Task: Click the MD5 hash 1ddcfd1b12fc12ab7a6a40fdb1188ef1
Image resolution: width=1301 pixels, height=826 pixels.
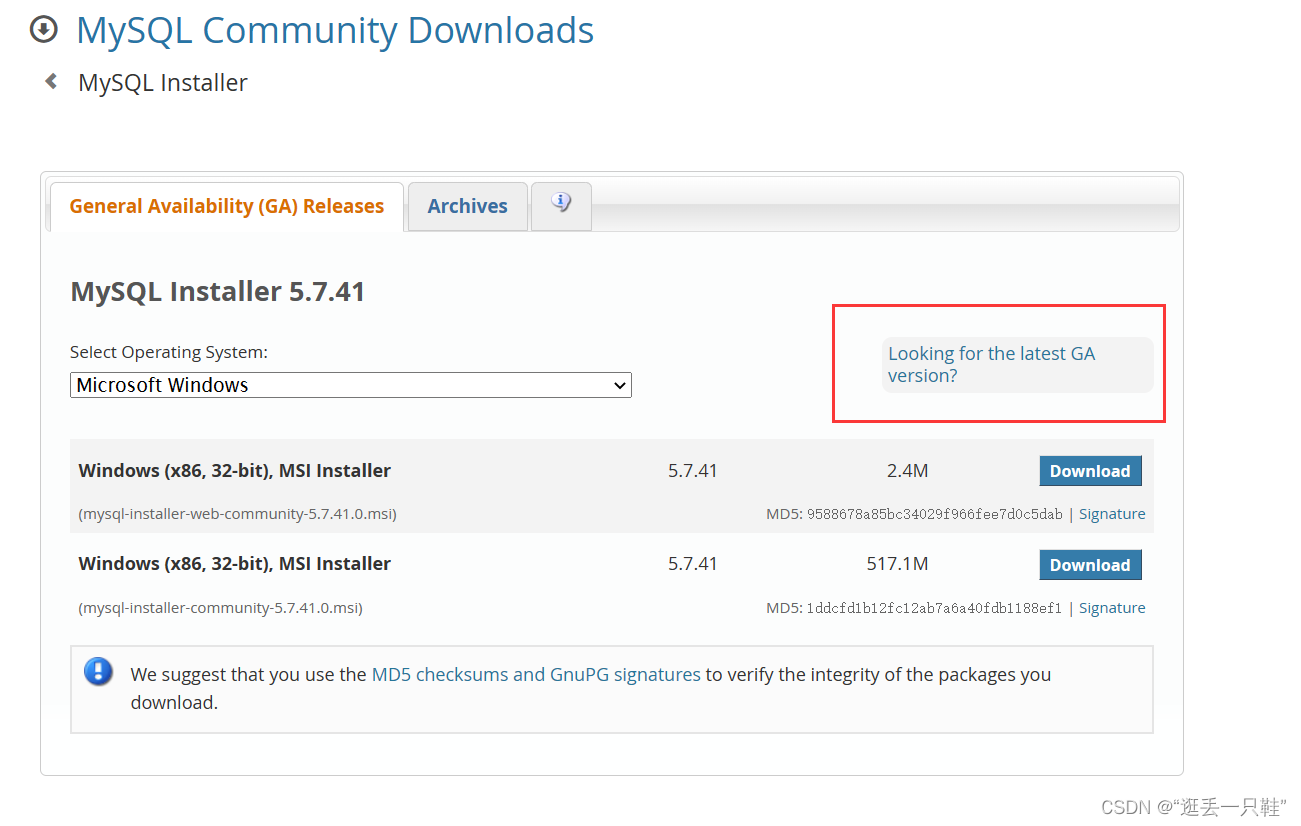Action: tap(934, 608)
